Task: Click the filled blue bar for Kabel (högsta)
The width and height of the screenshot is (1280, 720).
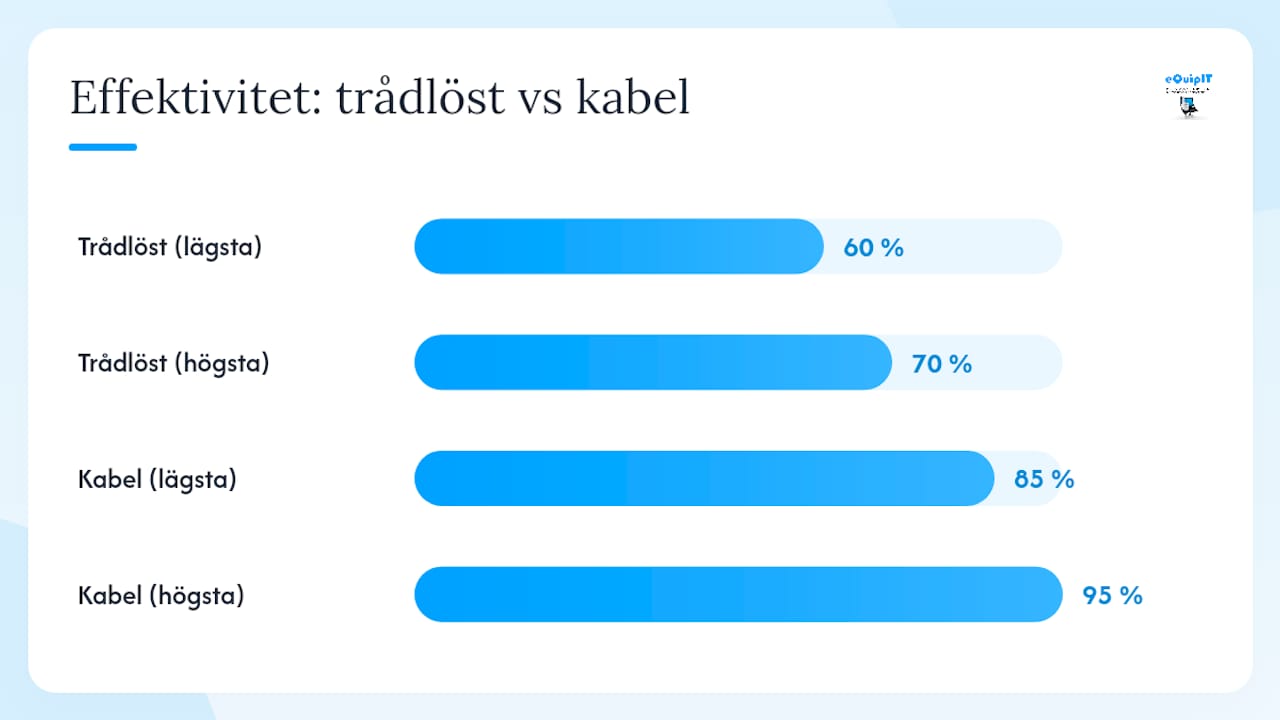Action: click(738, 594)
